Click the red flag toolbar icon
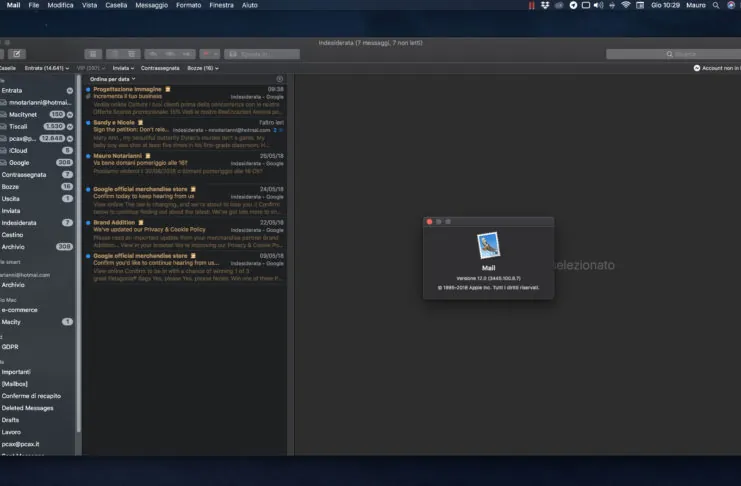The width and height of the screenshot is (741, 486). pyautogui.click(x=206, y=54)
